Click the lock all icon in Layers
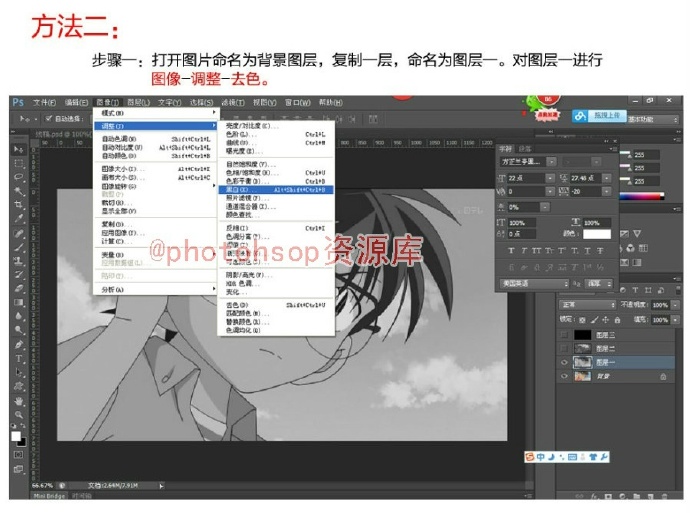This screenshot has height=513, width=690. point(617,320)
